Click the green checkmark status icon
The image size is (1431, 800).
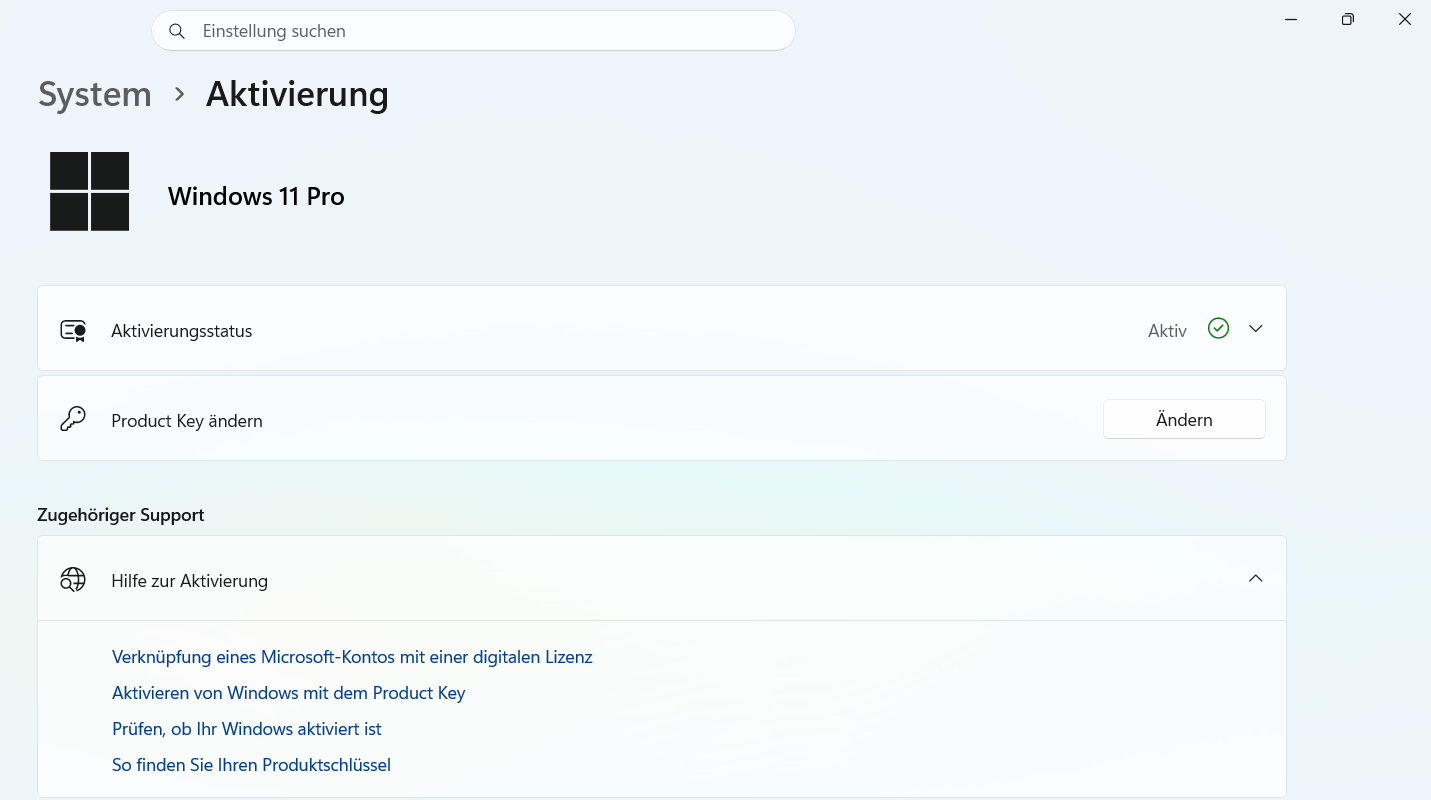[1218, 328]
